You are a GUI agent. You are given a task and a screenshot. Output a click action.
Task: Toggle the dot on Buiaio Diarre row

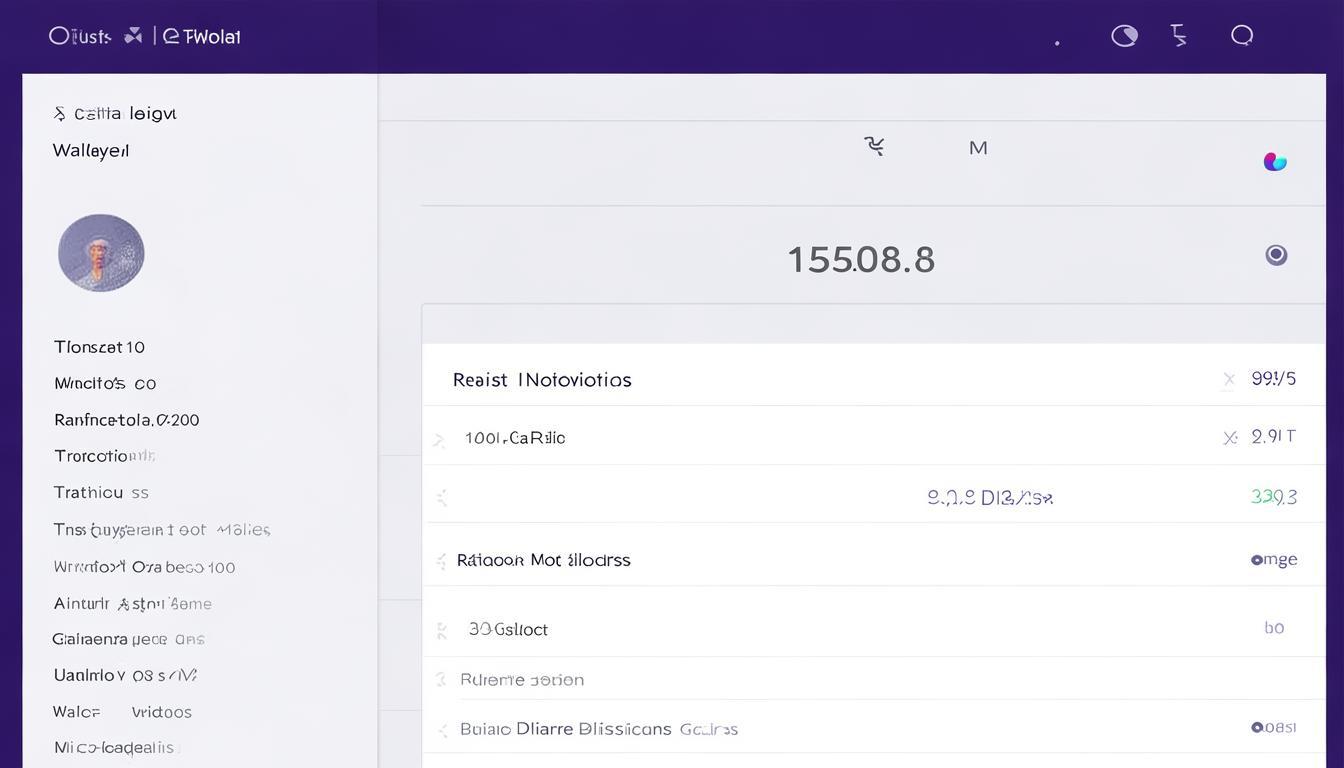1256,728
